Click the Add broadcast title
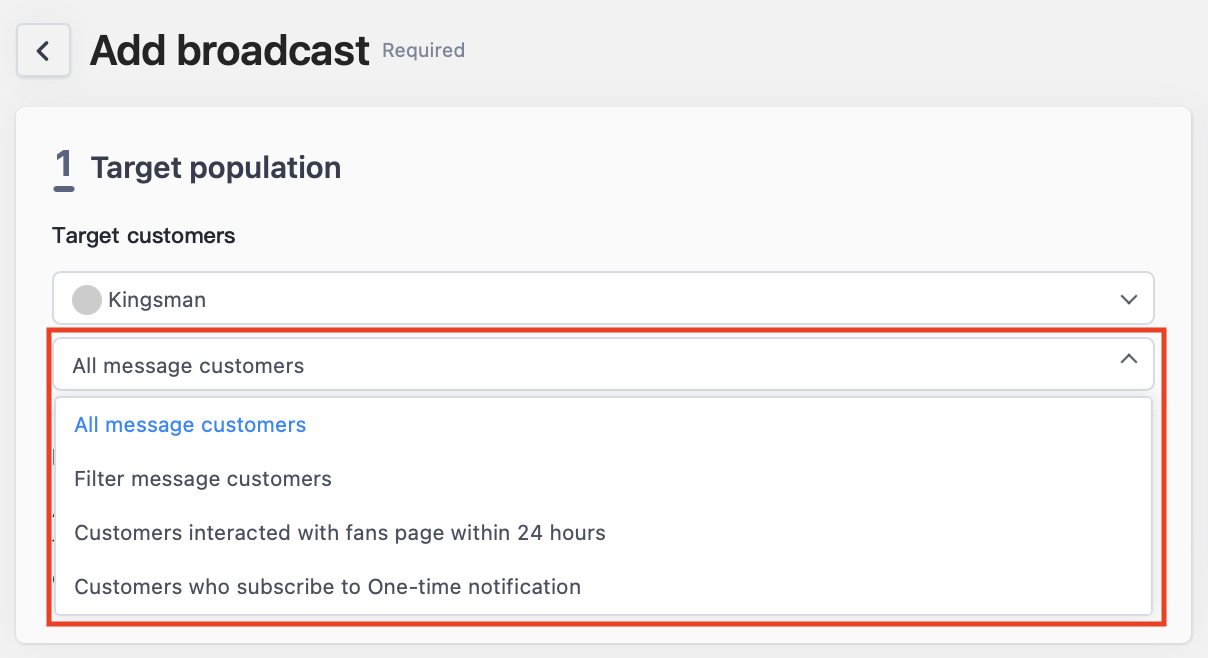Screen dimensions: 1208x658 pos(230,51)
